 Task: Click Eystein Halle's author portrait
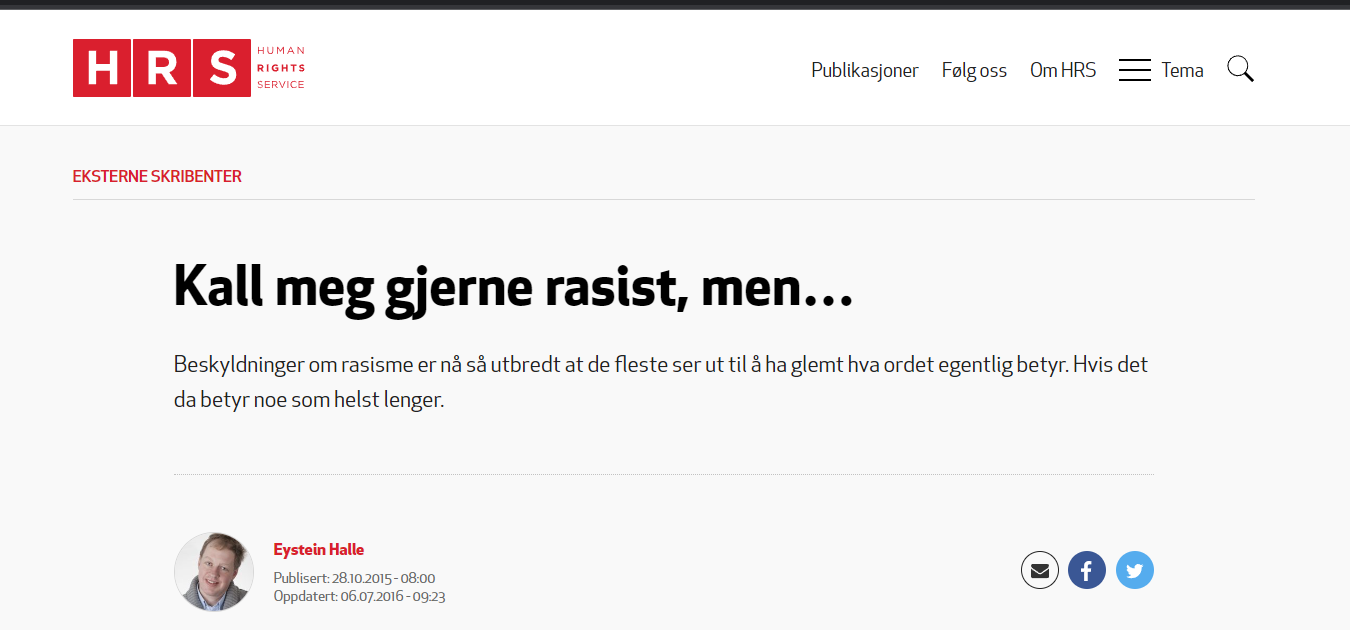point(214,572)
